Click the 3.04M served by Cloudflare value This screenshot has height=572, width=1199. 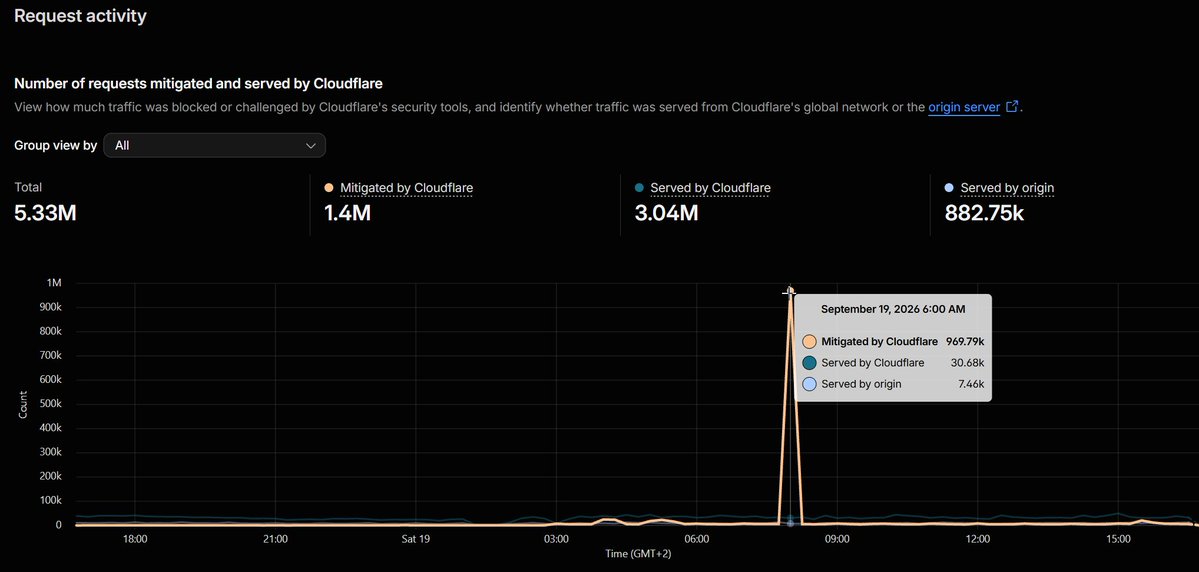[666, 213]
